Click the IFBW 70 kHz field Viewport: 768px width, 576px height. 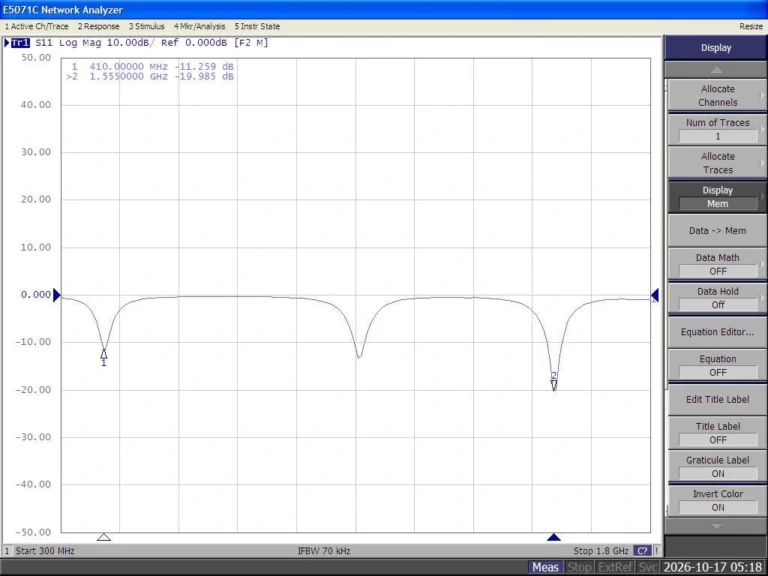pyautogui.click(x=324, y=551)
